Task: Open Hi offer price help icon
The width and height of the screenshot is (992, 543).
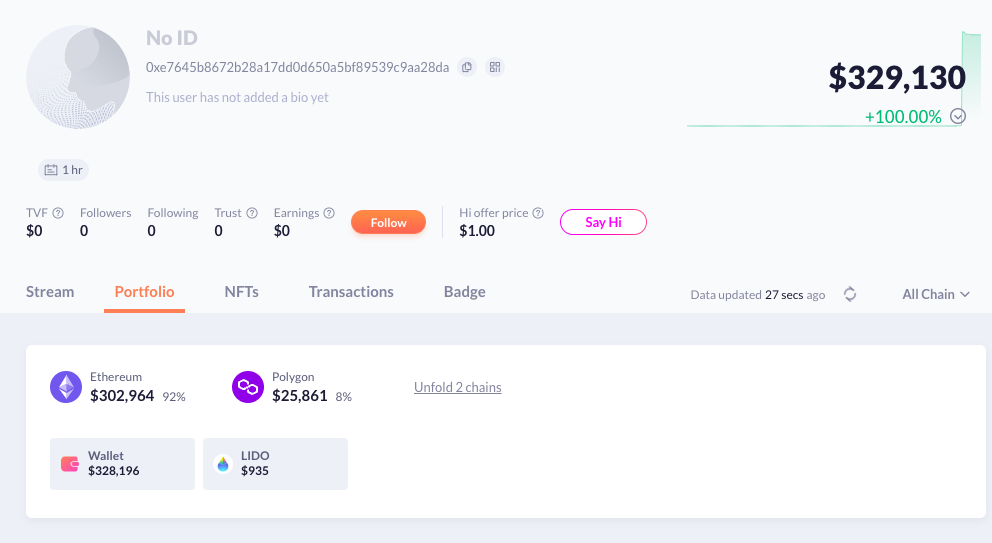Action: click(538, 213)
